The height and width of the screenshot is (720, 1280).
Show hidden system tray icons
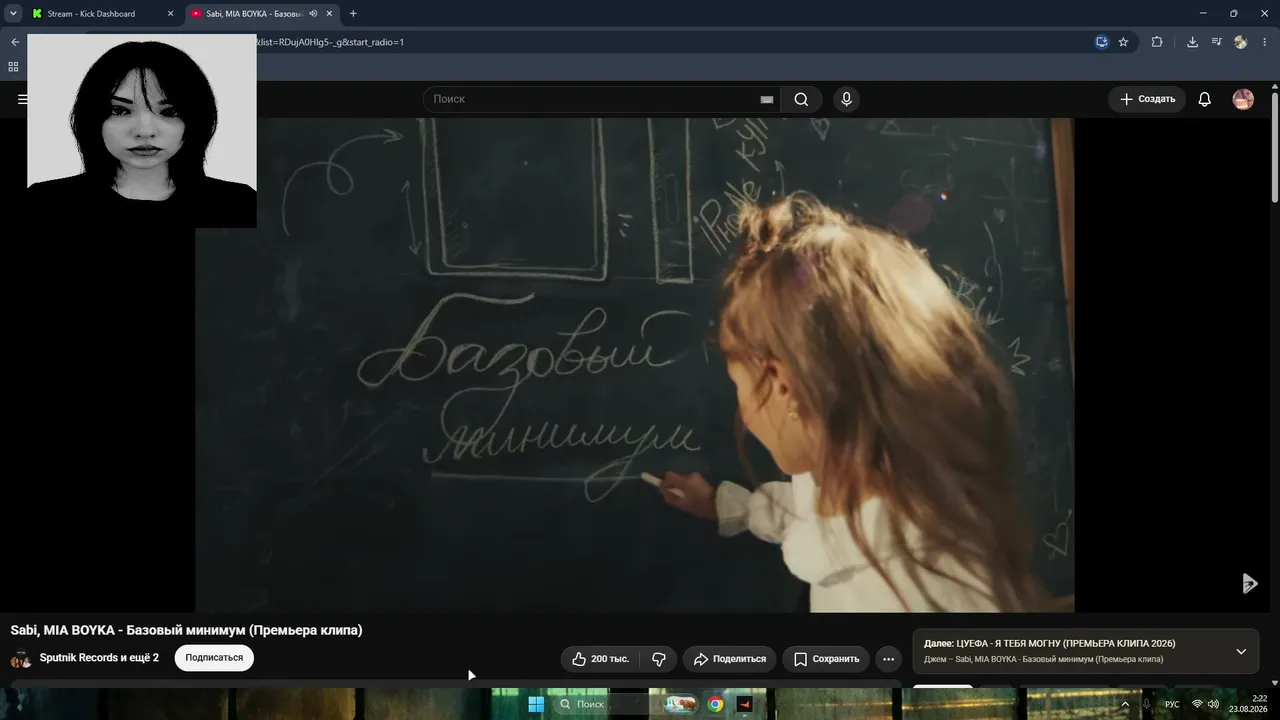pyautogui.click(x=1125, y=704)
